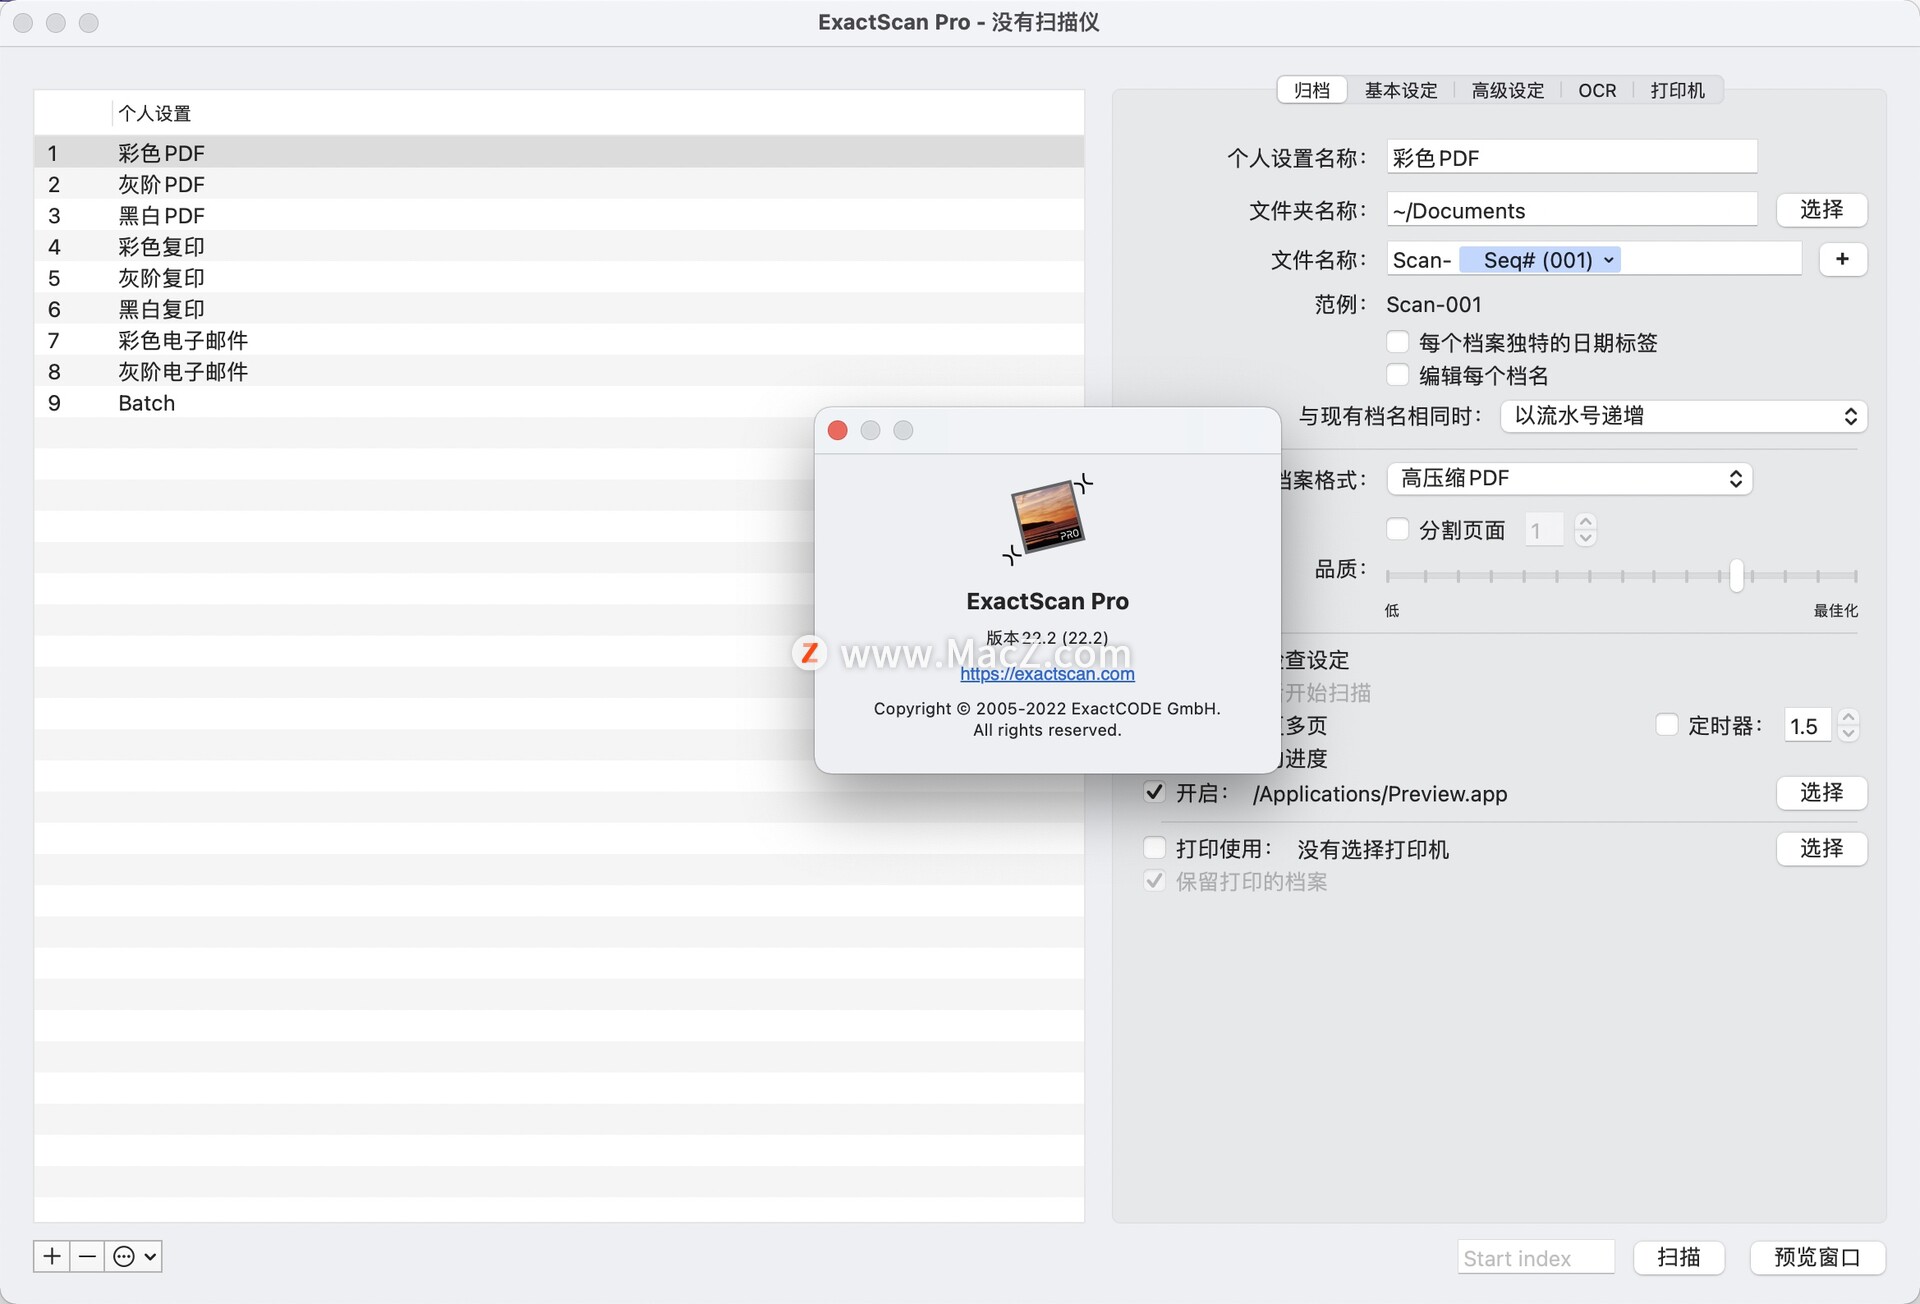Click ExactScan Pro app icon in About dialog
The height and width of the screenshot is (1304, 1920).
[x=1047, y=520]
